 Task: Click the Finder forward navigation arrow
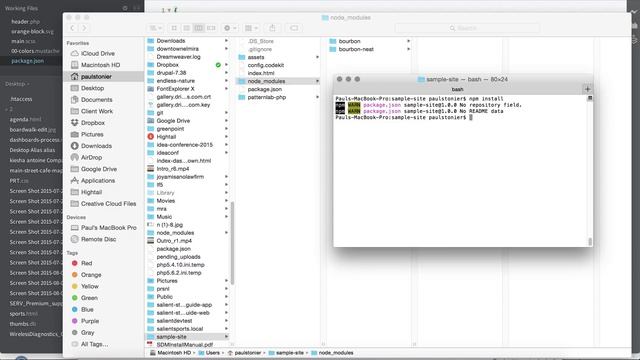click(x=84, y=28)
